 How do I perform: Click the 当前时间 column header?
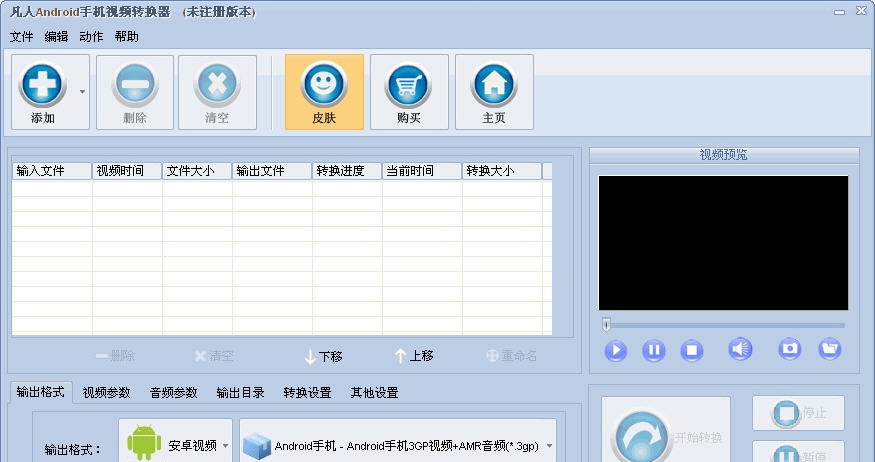[x=422, y=171]
